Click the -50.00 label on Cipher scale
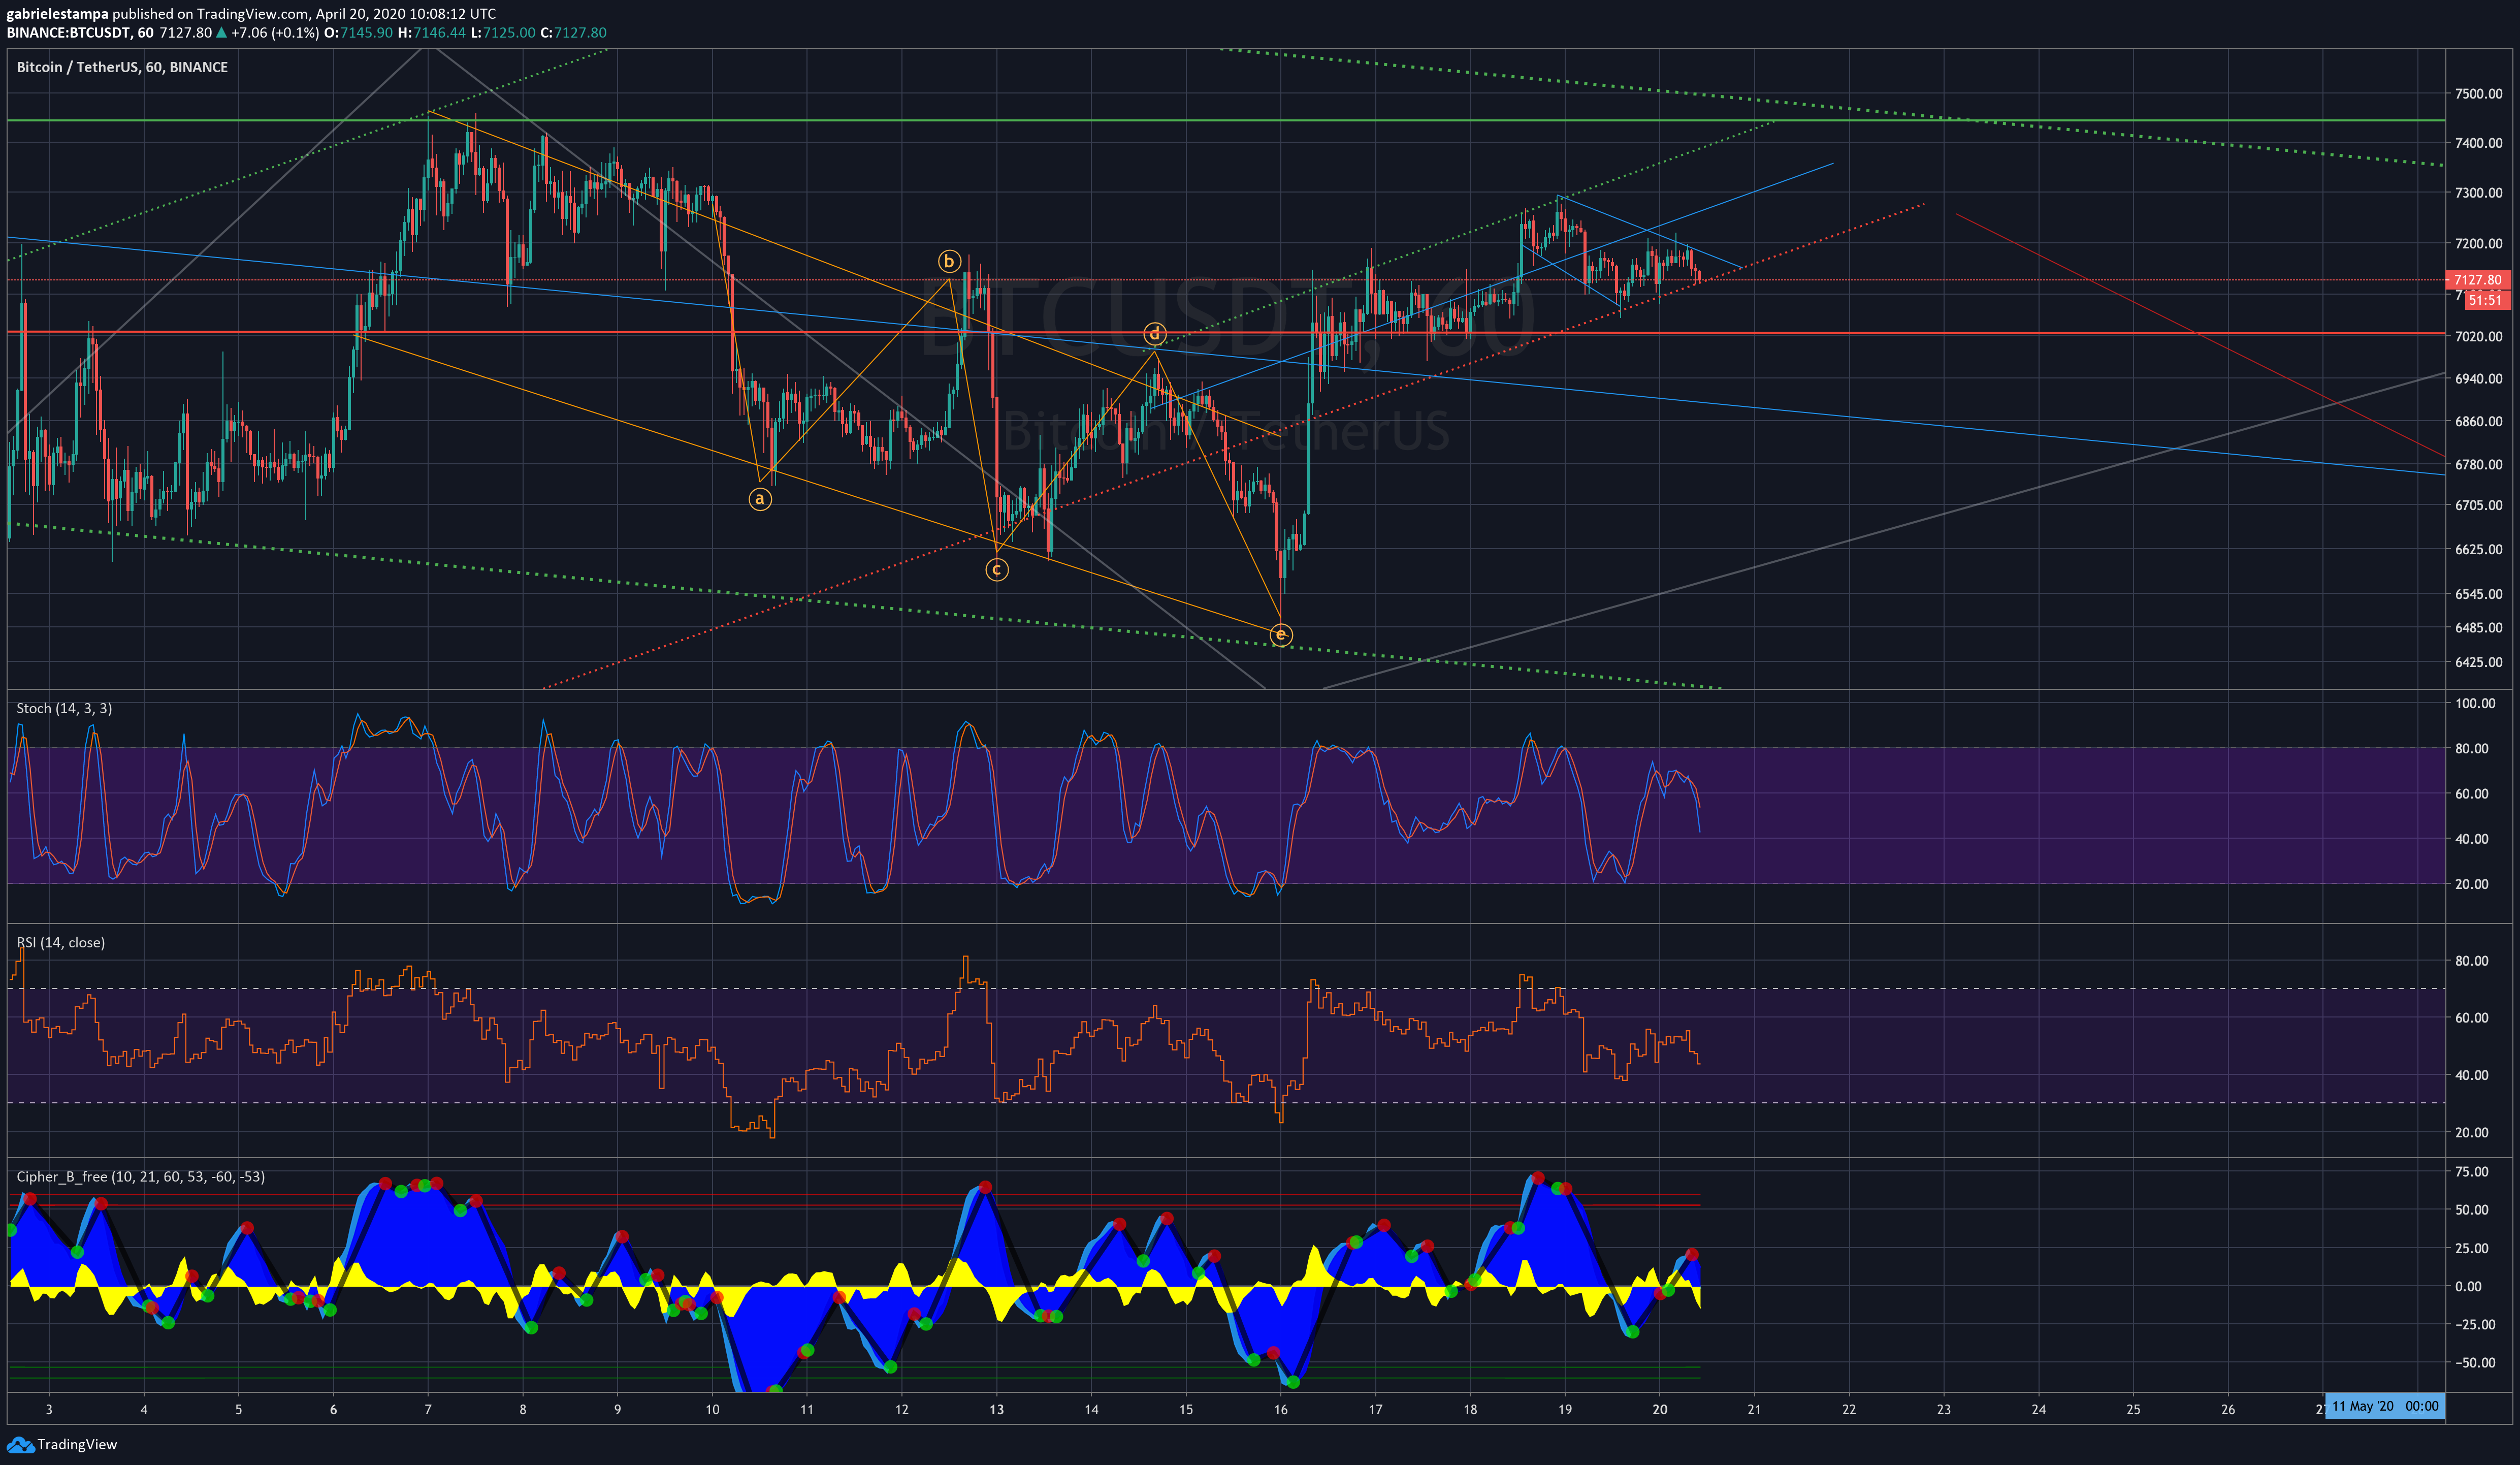2520x1465 pixels. tap(2474, 1362)
